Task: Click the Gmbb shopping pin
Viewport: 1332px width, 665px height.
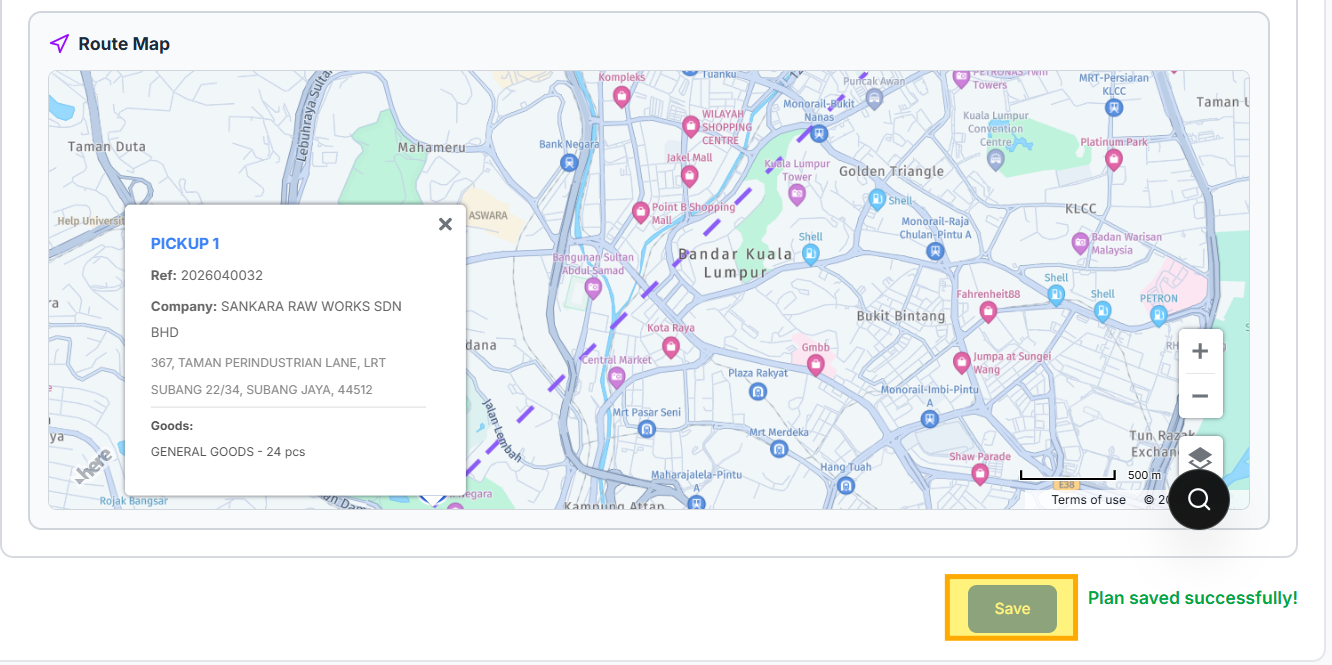Action: (x=816, y=365)
